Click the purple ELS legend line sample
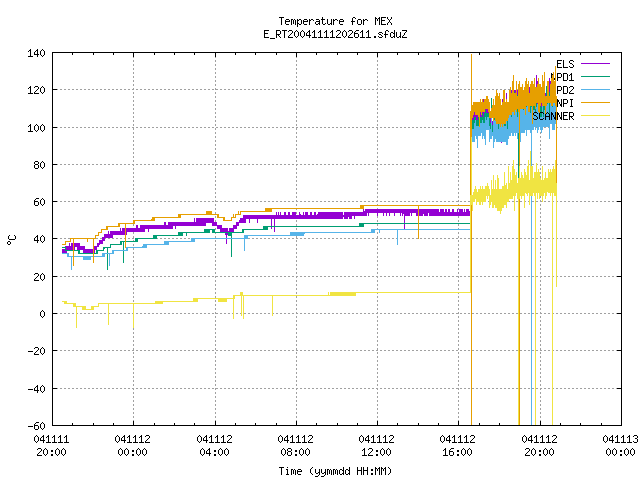 595,64
